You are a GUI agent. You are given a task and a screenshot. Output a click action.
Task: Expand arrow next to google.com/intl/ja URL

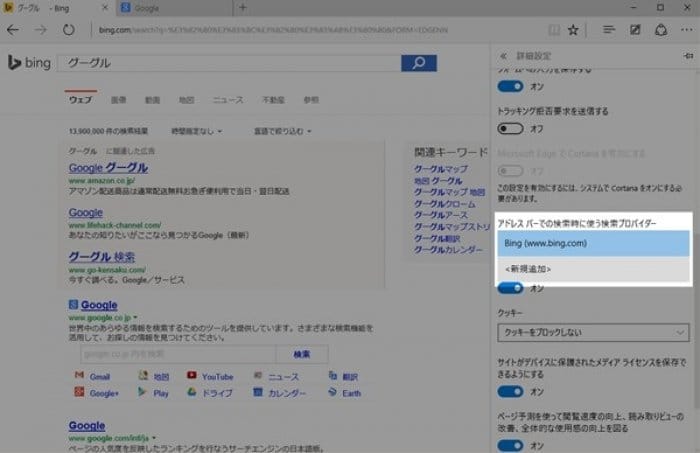[x=154, y=438]
